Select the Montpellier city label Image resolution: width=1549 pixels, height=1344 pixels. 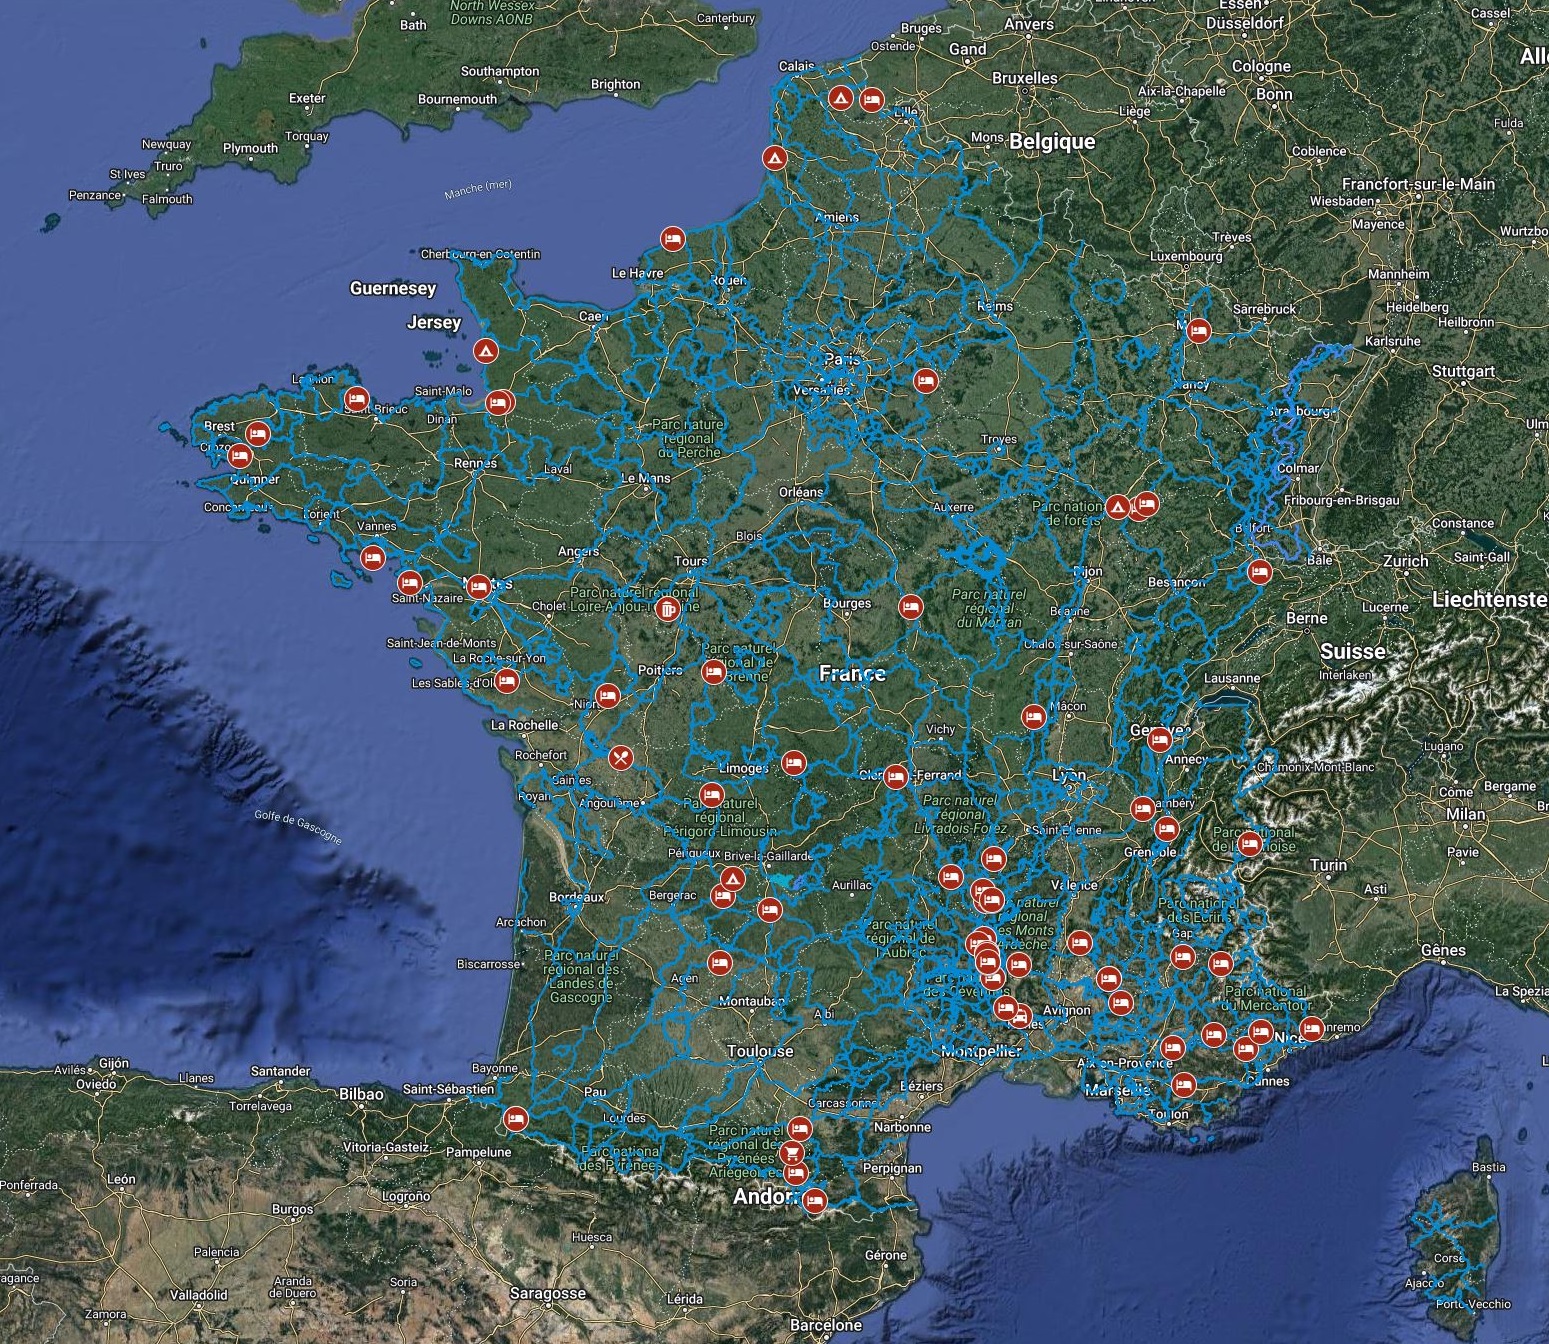[981, 1051]
